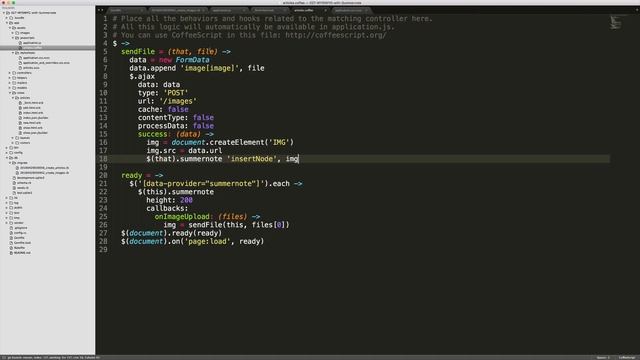Open test.sqlite3 in the sidebar
Viewport: 640px width, 360px height.
click(24, 193)
